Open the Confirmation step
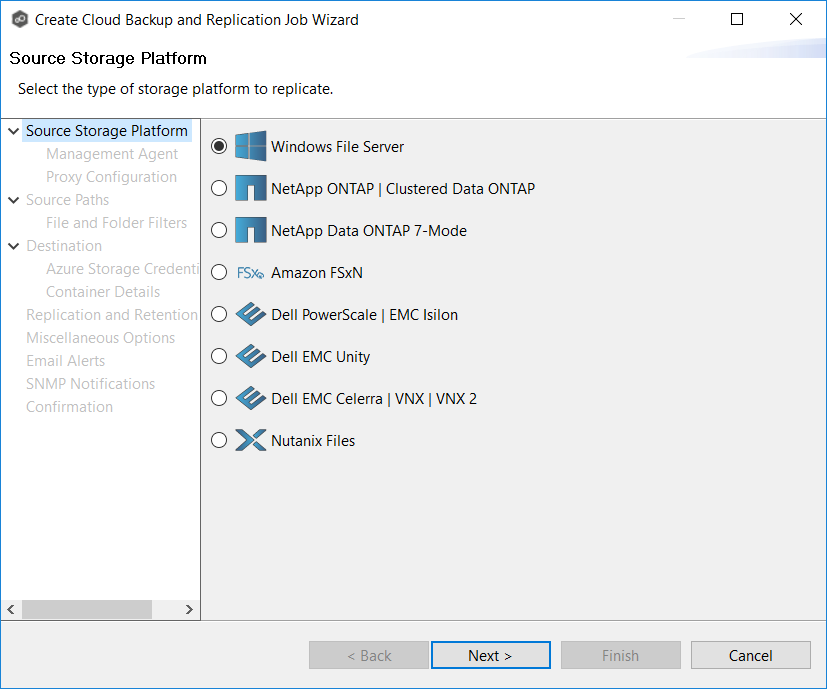This screenshot has height=689, width=827. click(69, 406)
